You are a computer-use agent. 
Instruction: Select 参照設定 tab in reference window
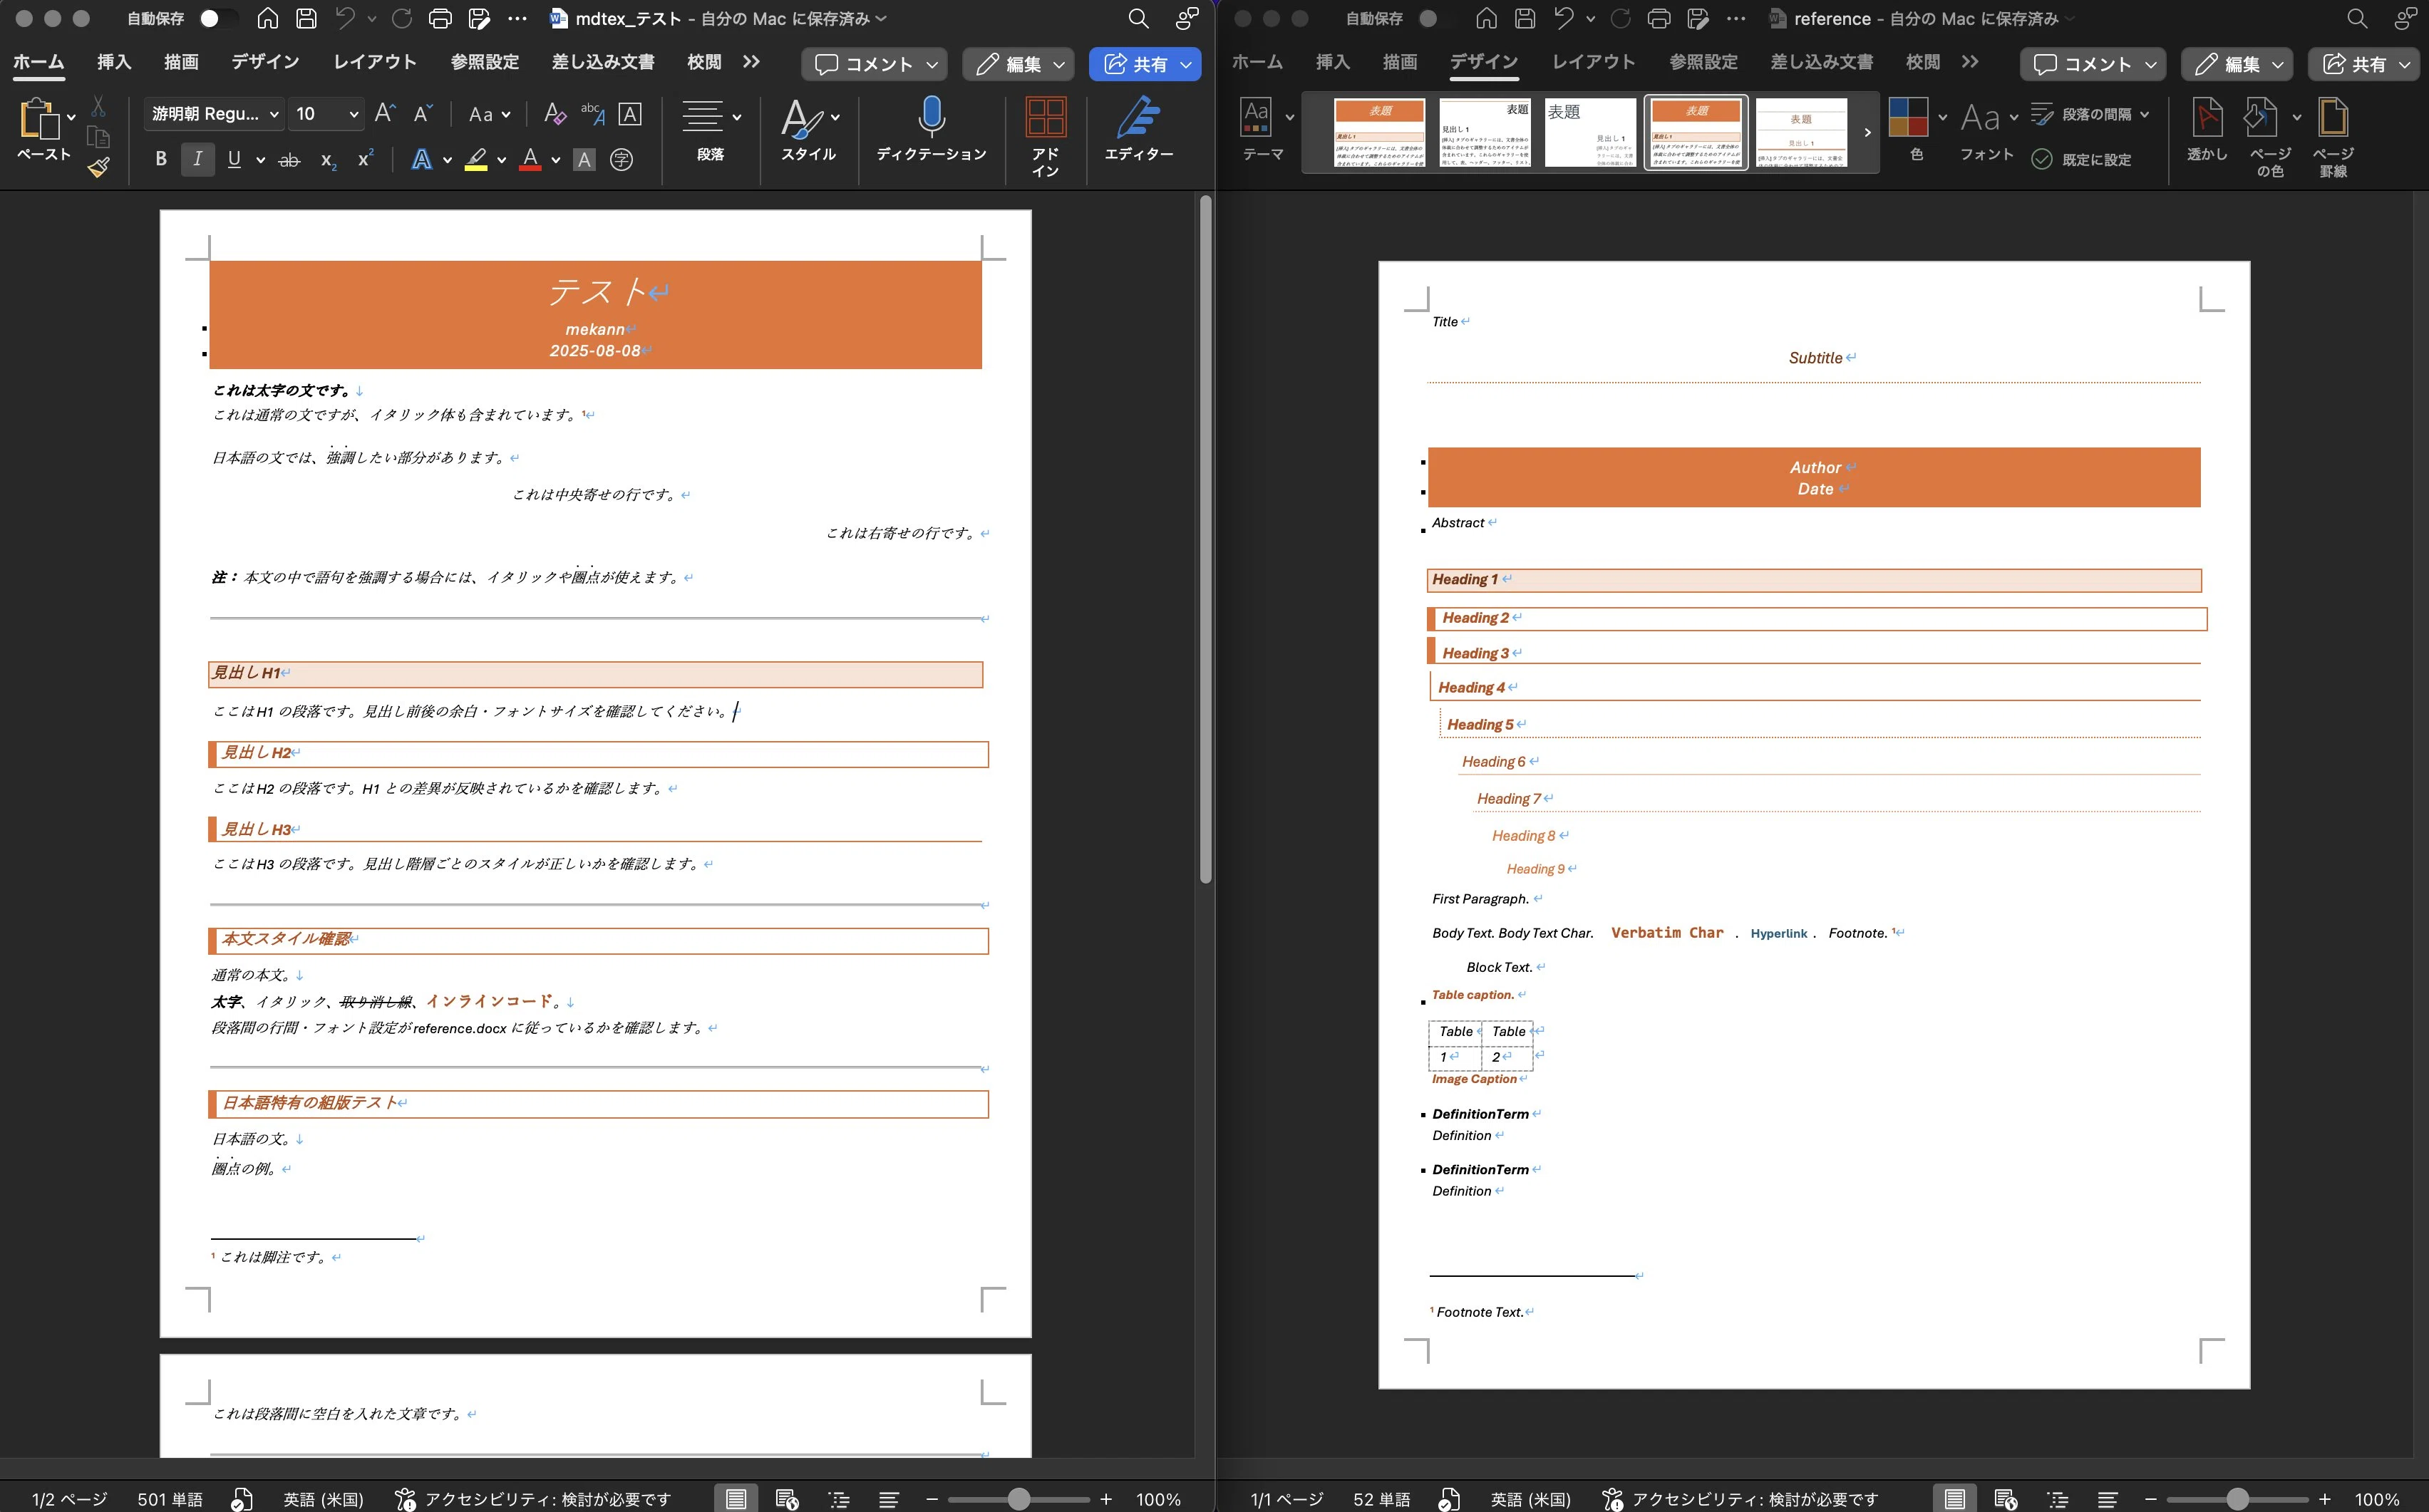tap(1703, 62)
